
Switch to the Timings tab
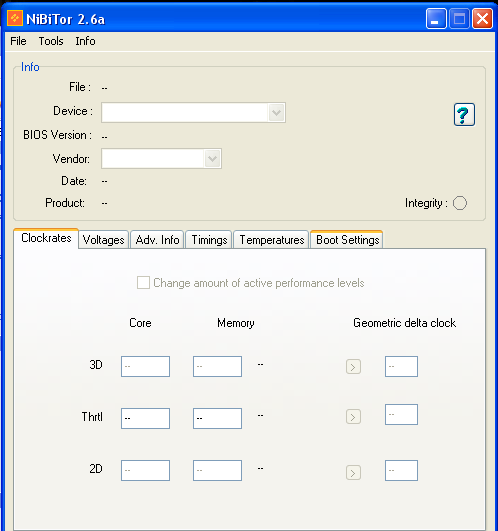point(209,240)
